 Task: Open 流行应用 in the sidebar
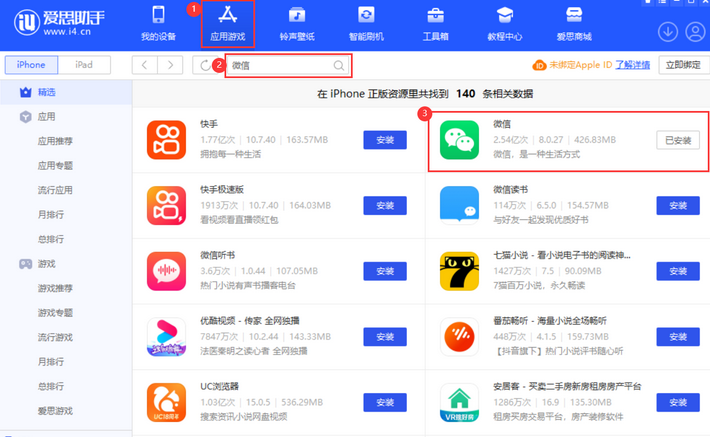pos(55,190)
